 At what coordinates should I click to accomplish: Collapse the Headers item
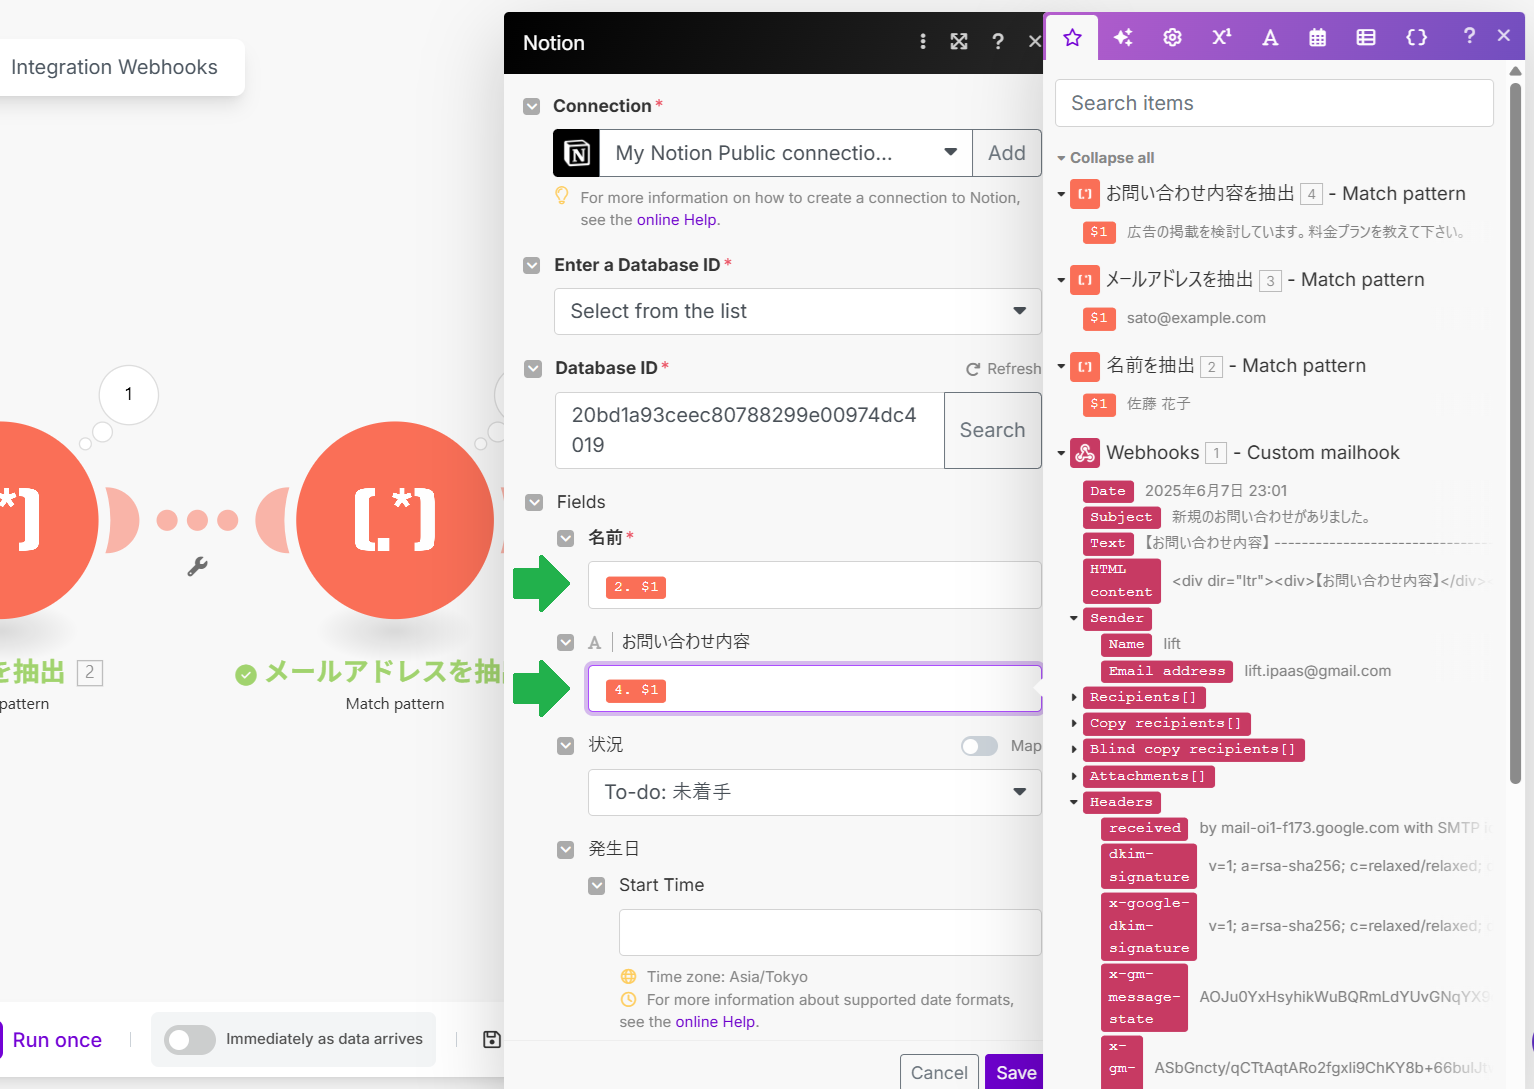(1075, 802)
